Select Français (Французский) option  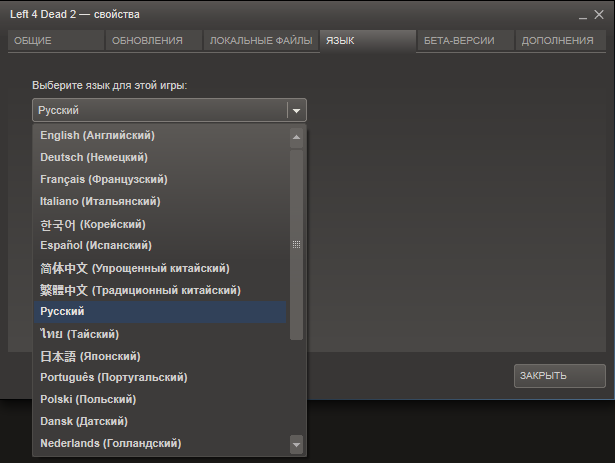103,179
